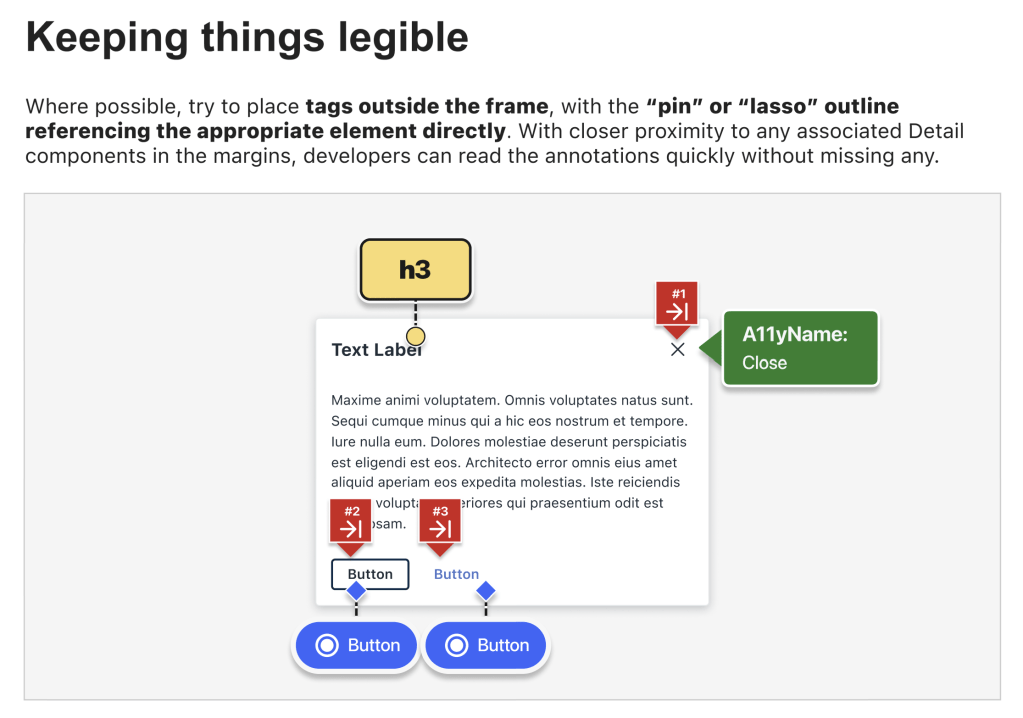Click the X close icon in the card
Screen dimensions: 1023x718
(x=678, y=349)
